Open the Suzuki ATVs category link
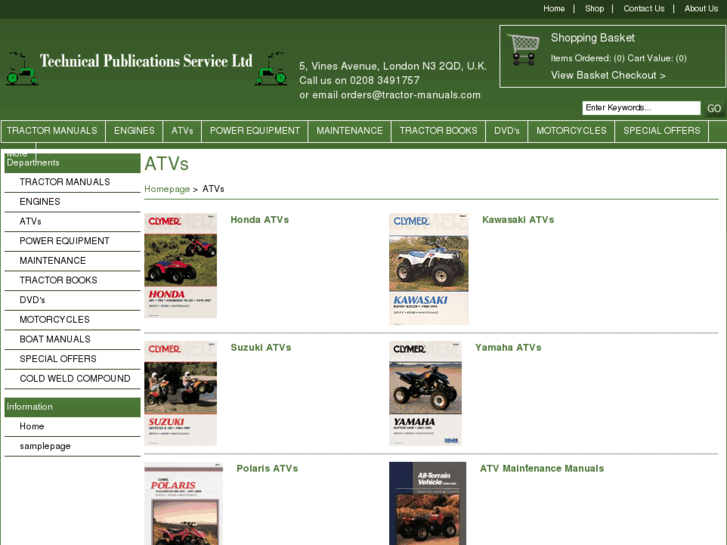The height and width of the screenshot is (545, 727). [x=261, y=347]
